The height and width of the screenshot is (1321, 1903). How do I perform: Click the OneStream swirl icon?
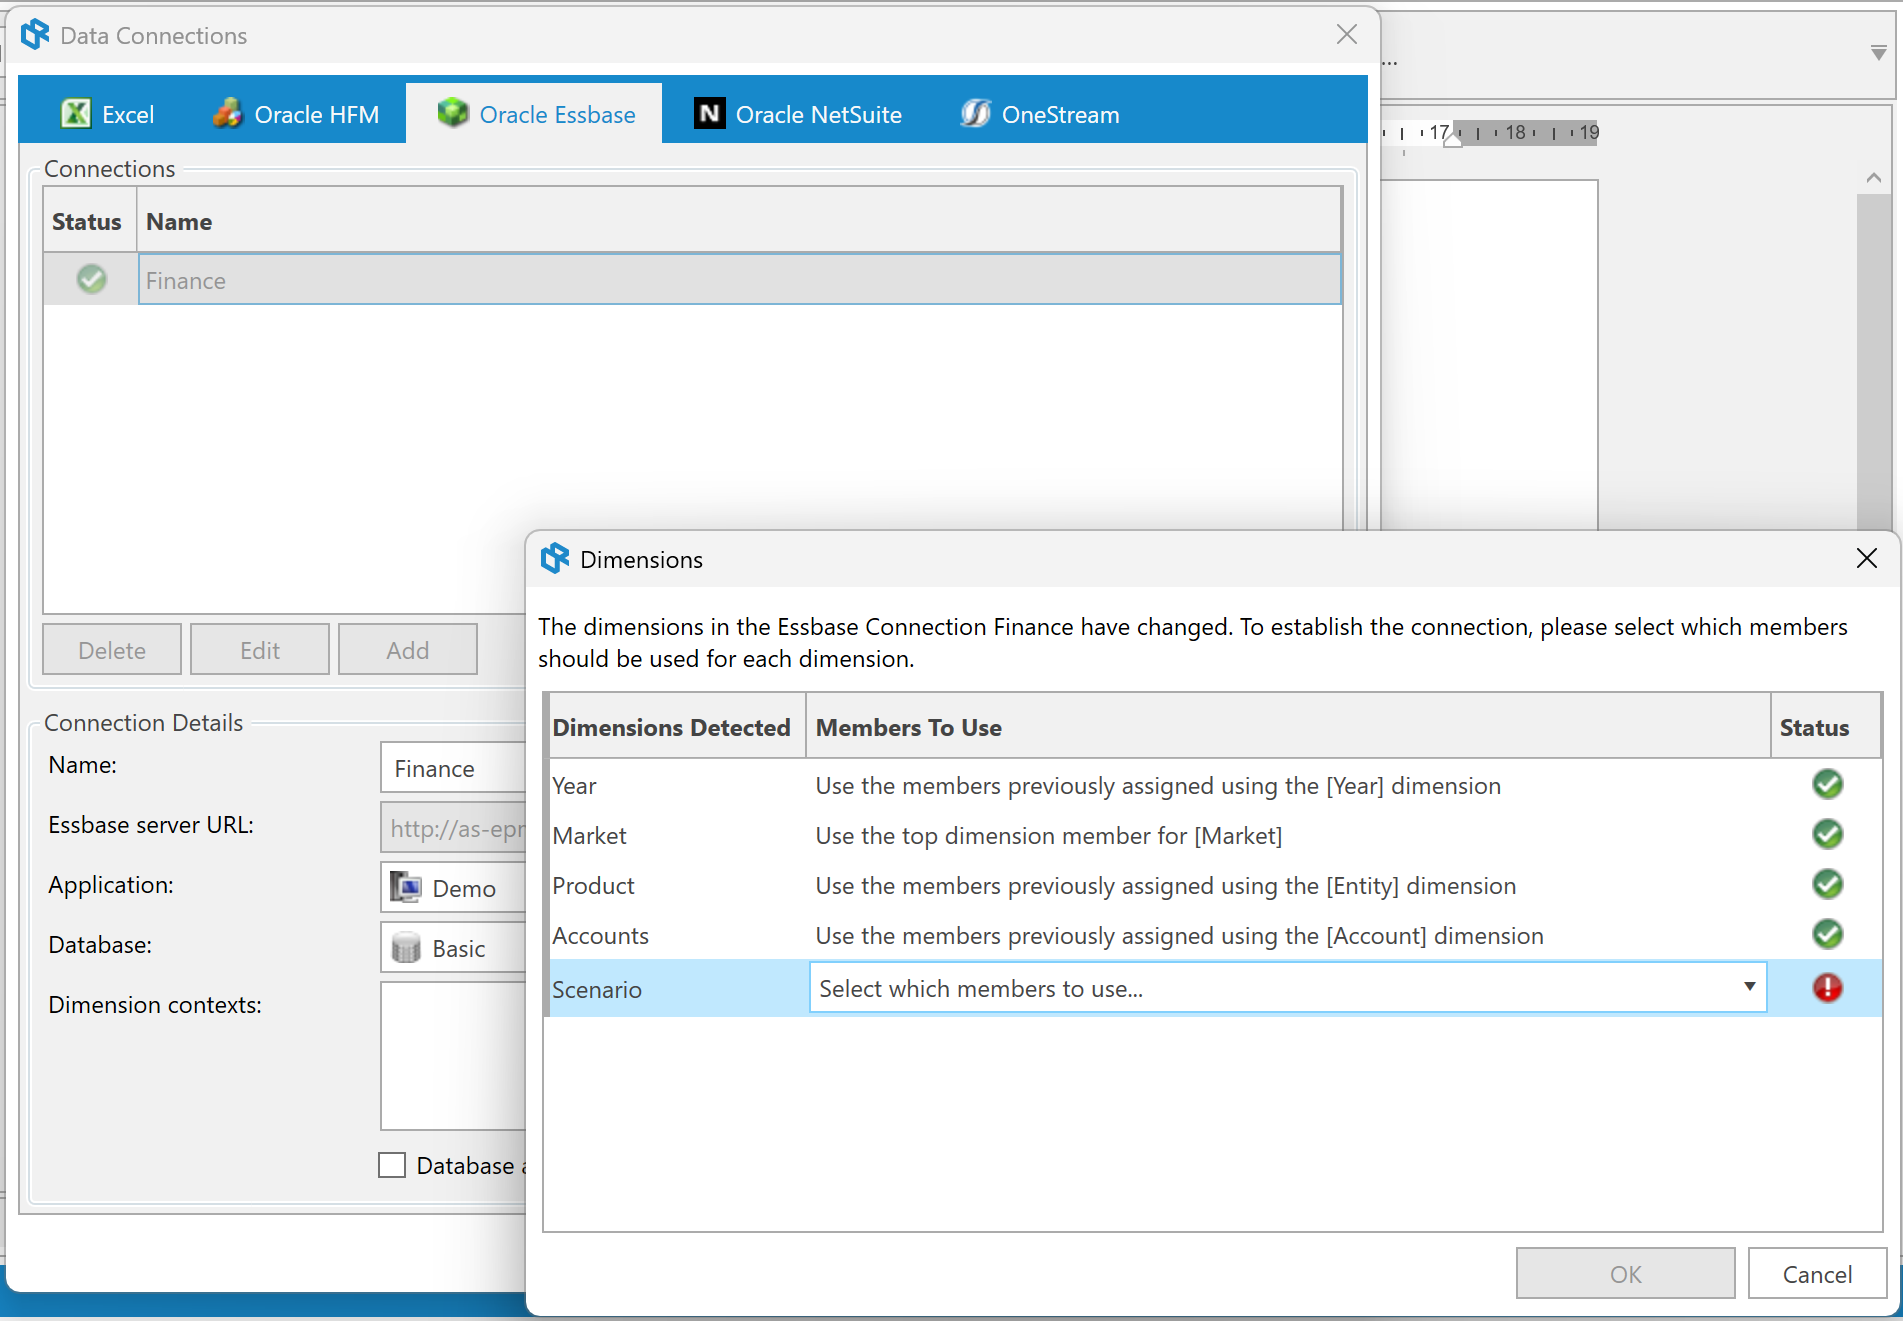pos(976,114)
